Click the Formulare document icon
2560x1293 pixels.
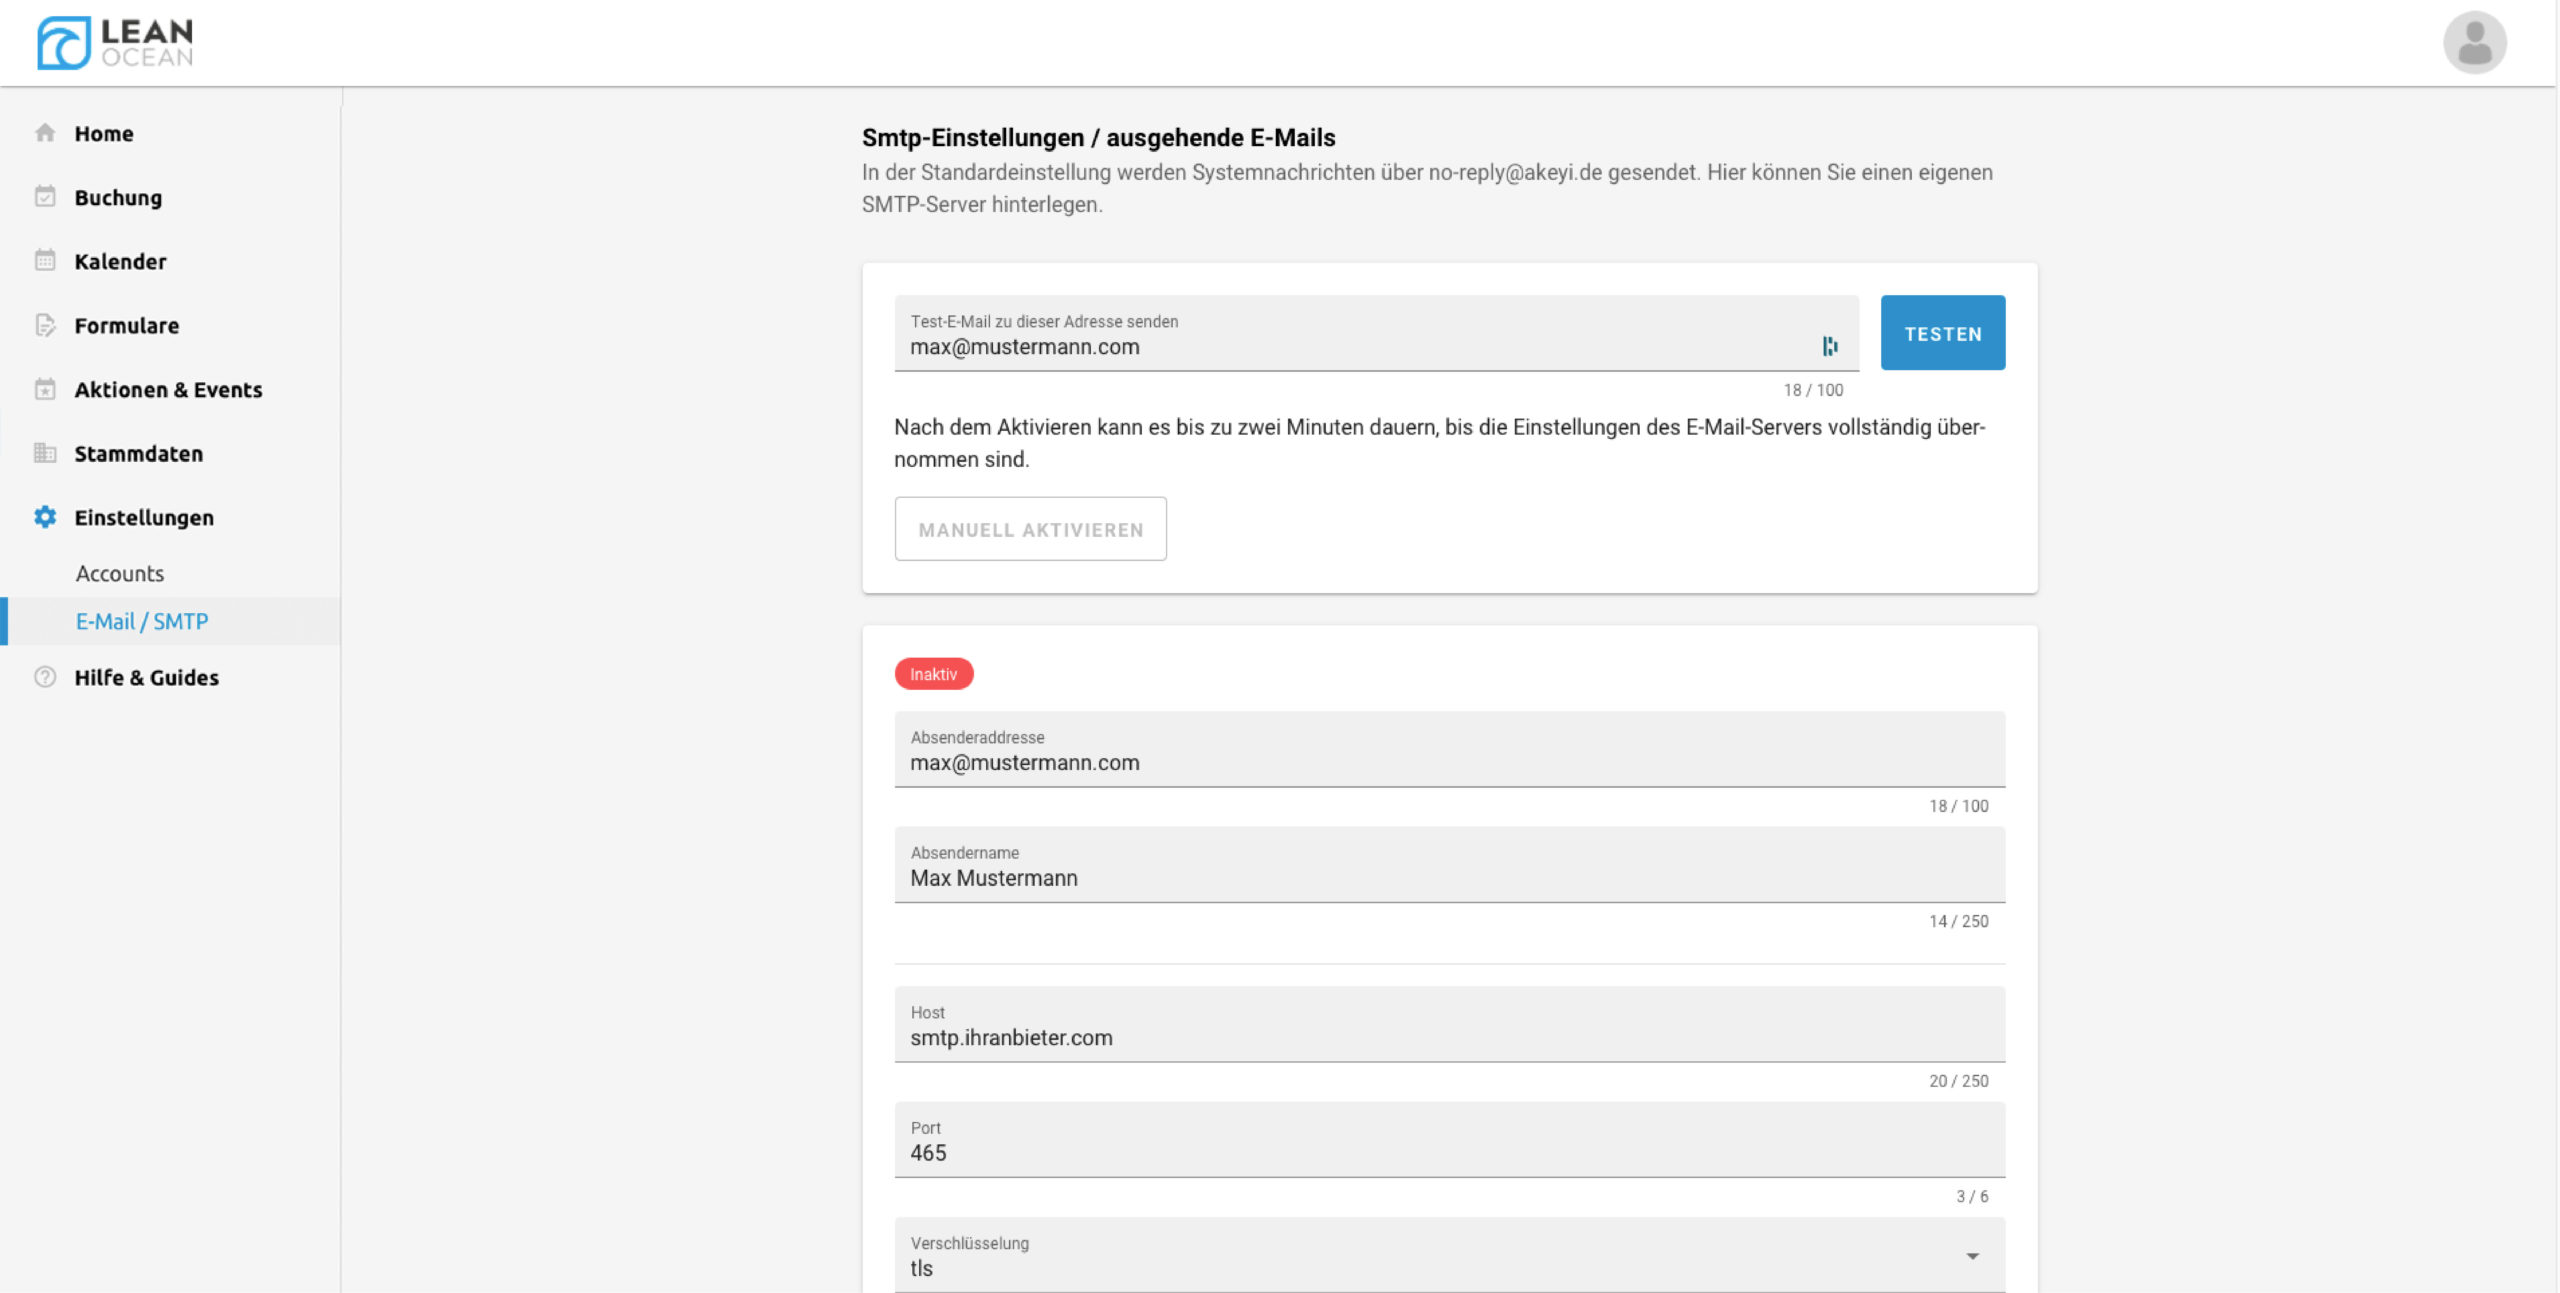45,325
